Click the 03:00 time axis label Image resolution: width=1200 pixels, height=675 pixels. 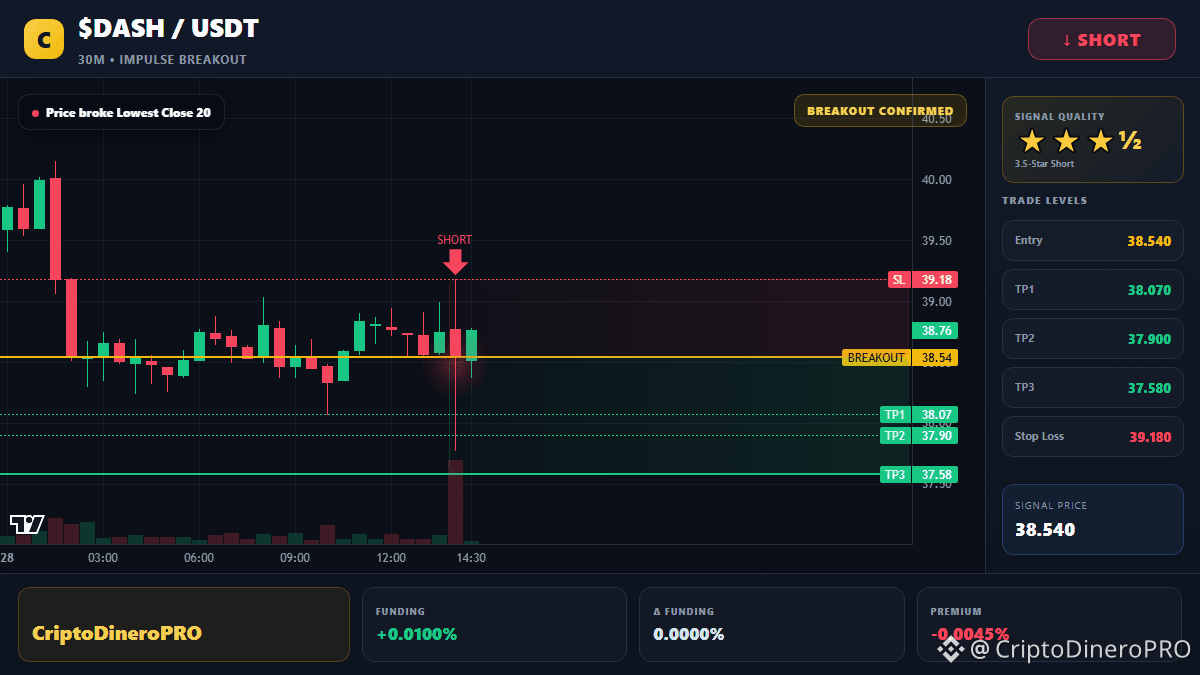pyautogui.click(x=103, y=558)
